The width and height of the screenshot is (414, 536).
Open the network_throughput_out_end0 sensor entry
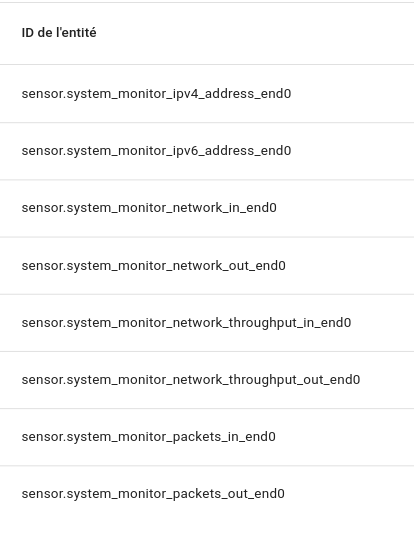coord(207,380)
